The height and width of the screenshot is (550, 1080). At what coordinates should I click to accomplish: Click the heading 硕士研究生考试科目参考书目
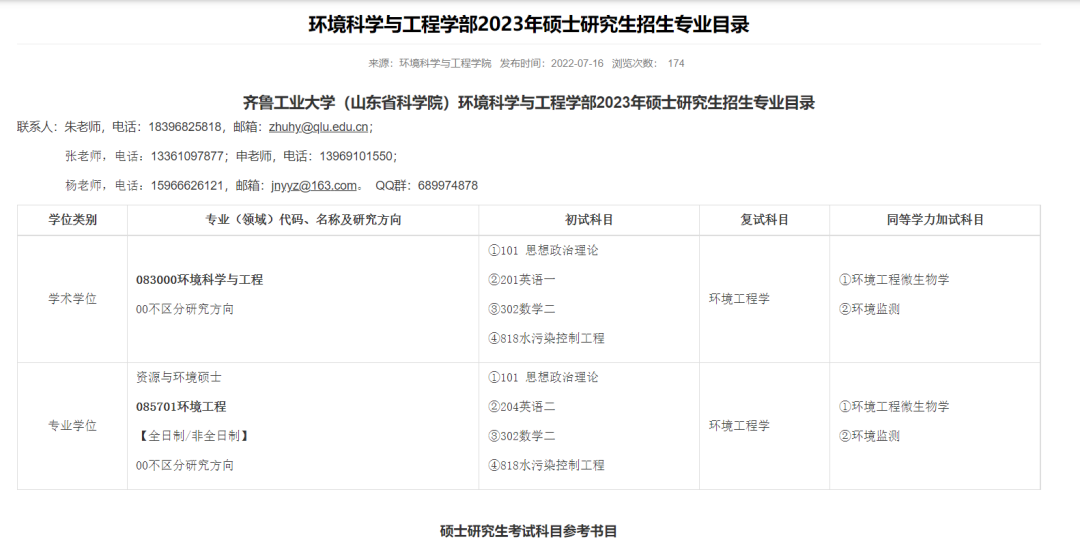529,531
